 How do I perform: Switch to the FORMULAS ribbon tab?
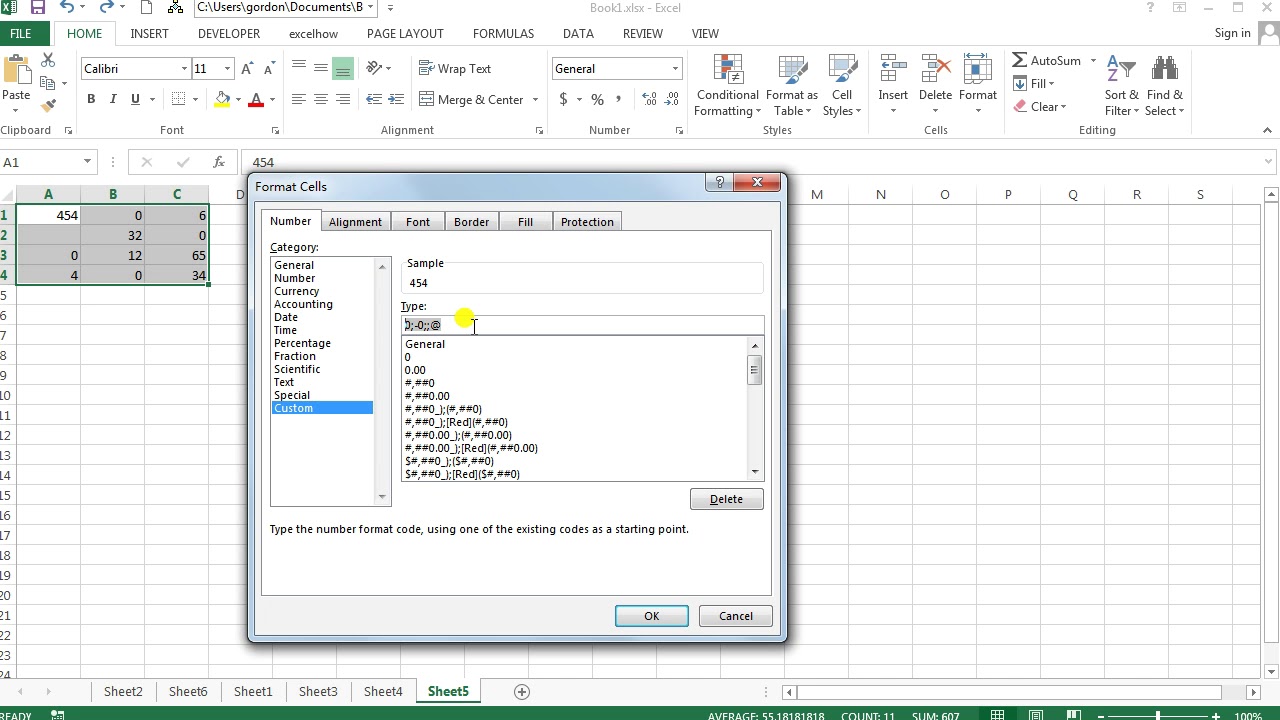tap(503, 33)
